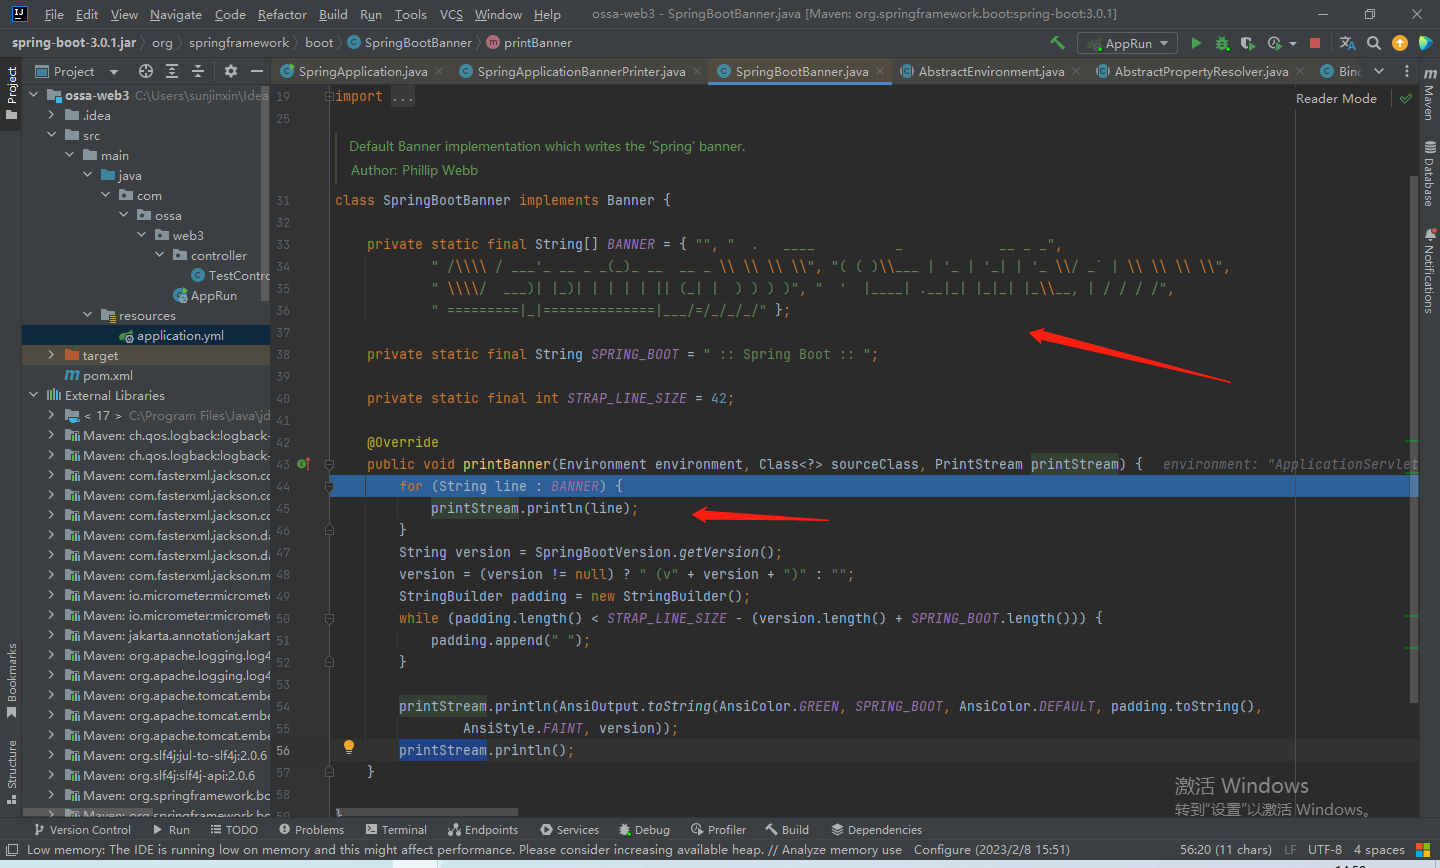The height and width of the screenshot is (868, 1440).
Task: Open the VCS menu
Action: pyautogui.click(x=451, y=14)
